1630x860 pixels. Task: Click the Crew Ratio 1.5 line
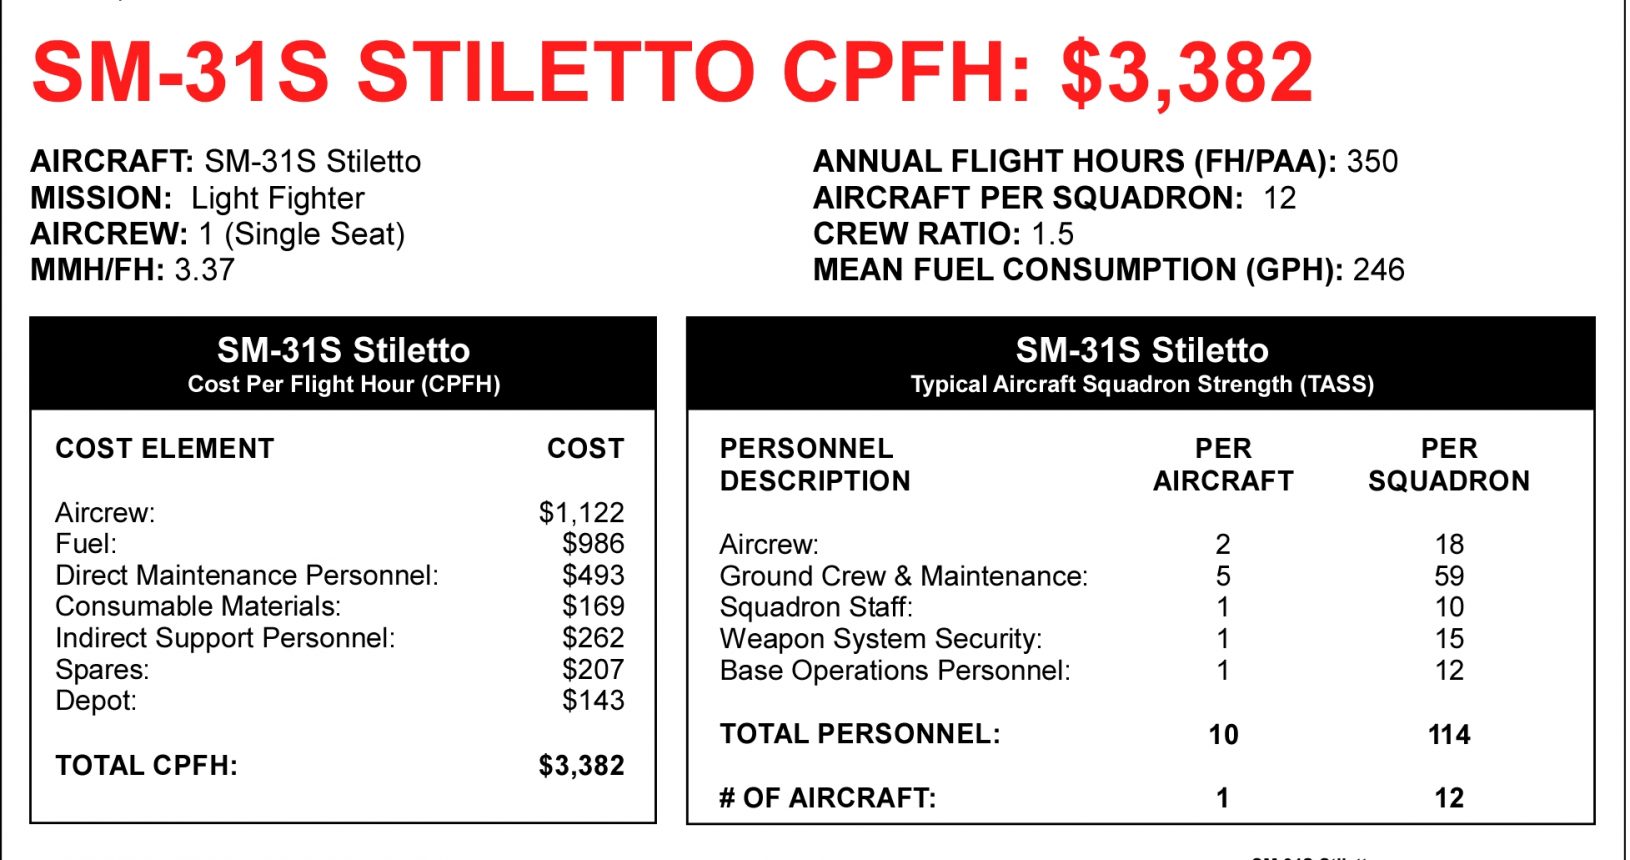pos(943,234)
